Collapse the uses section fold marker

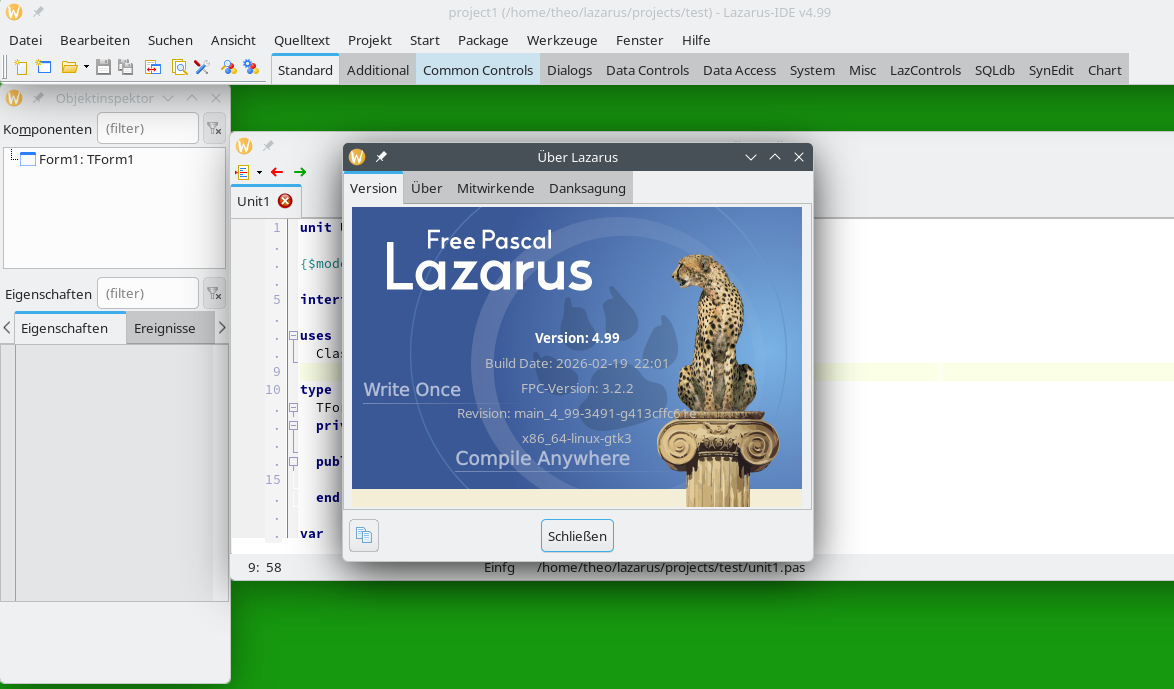coord(293,336)
